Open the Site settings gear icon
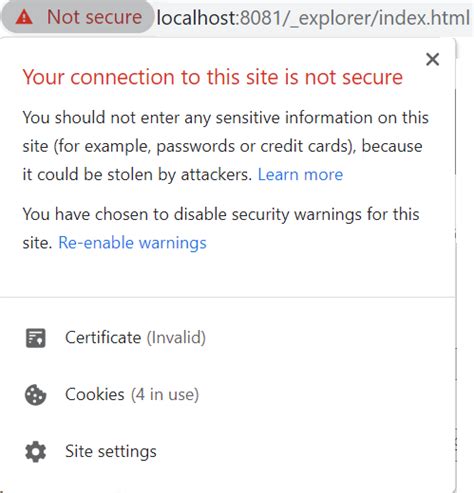This screenshot has width=474, height=493. coord(35,452)
